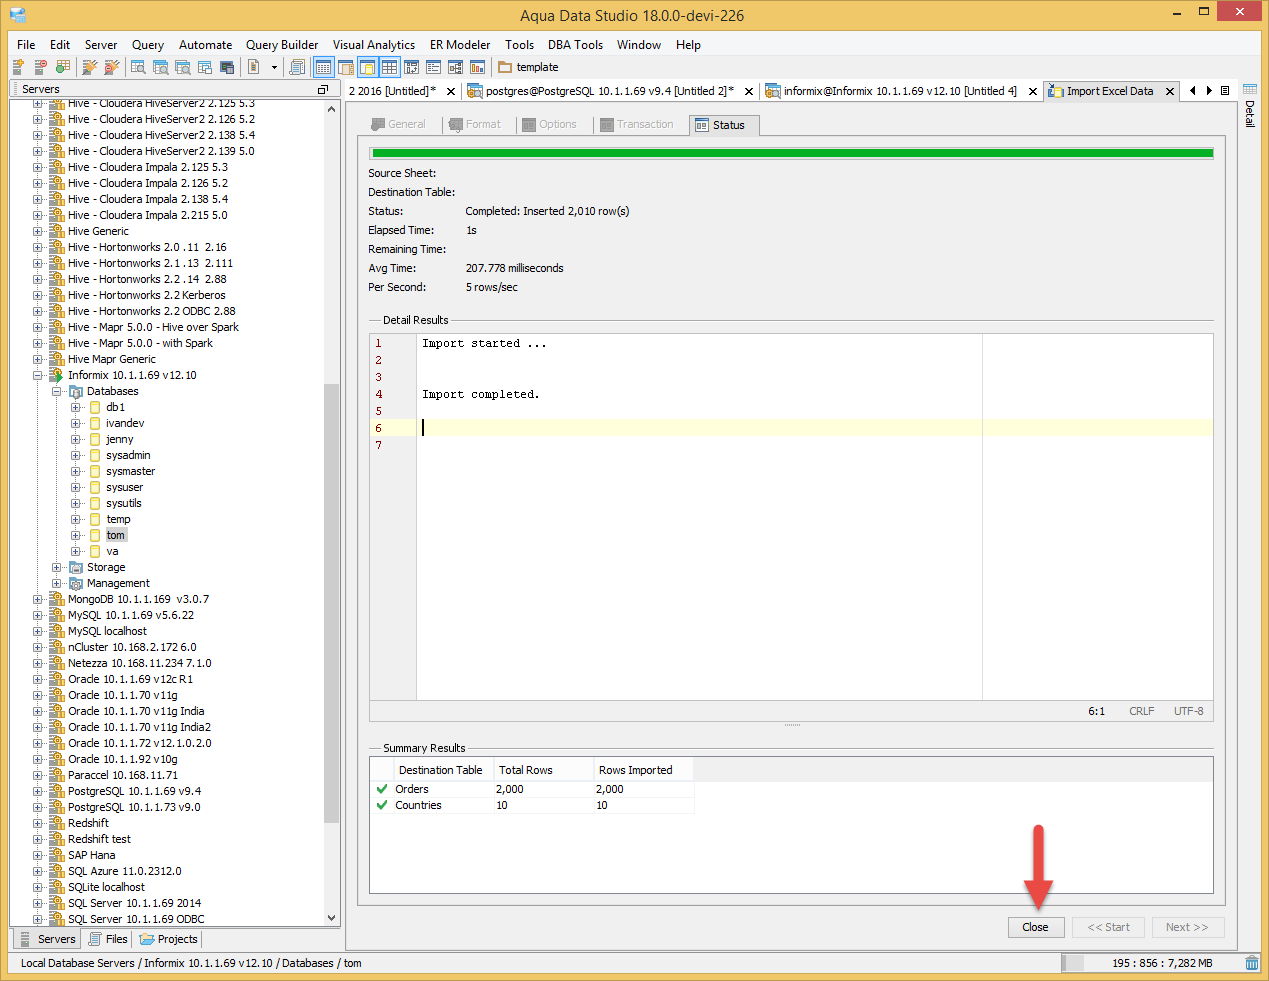The image size is (1269, 981).
Task: Open the Options tab of import wizard
Action: click(549, 124)
